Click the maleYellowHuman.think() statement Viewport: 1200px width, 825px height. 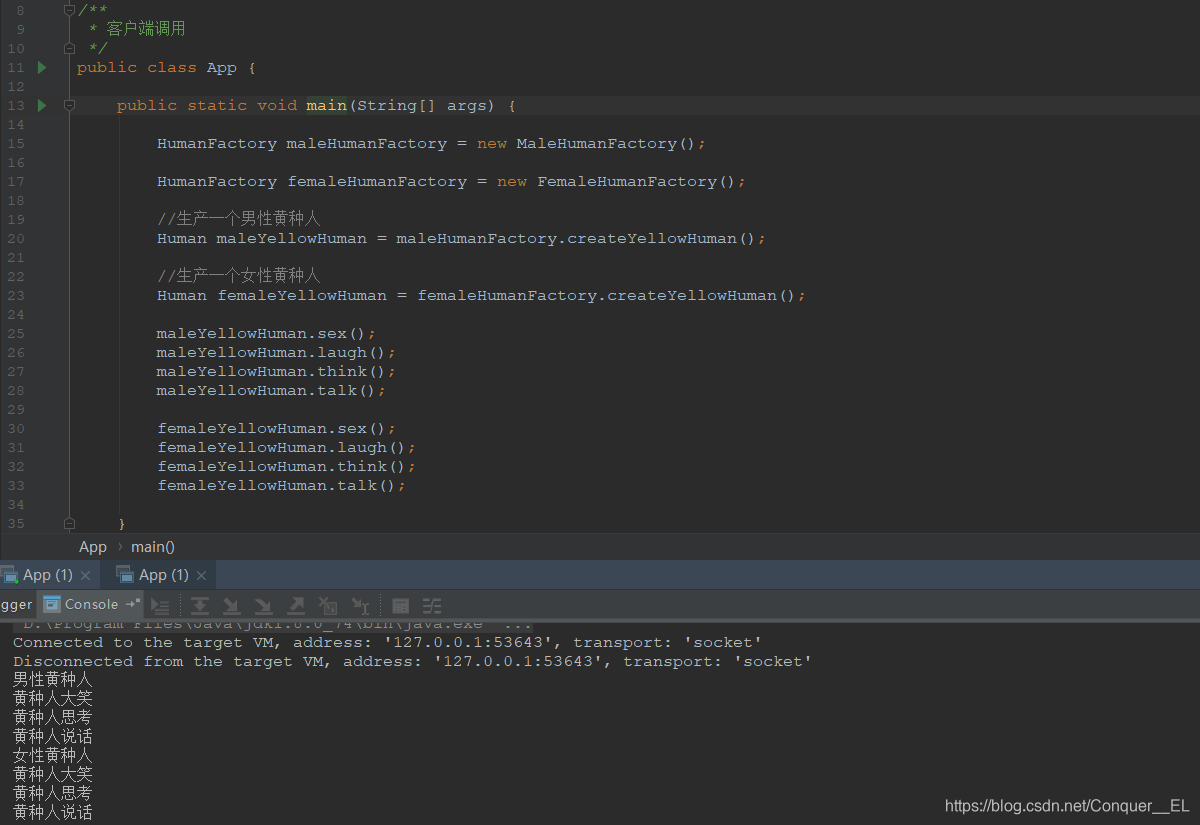tap(276, 371)
